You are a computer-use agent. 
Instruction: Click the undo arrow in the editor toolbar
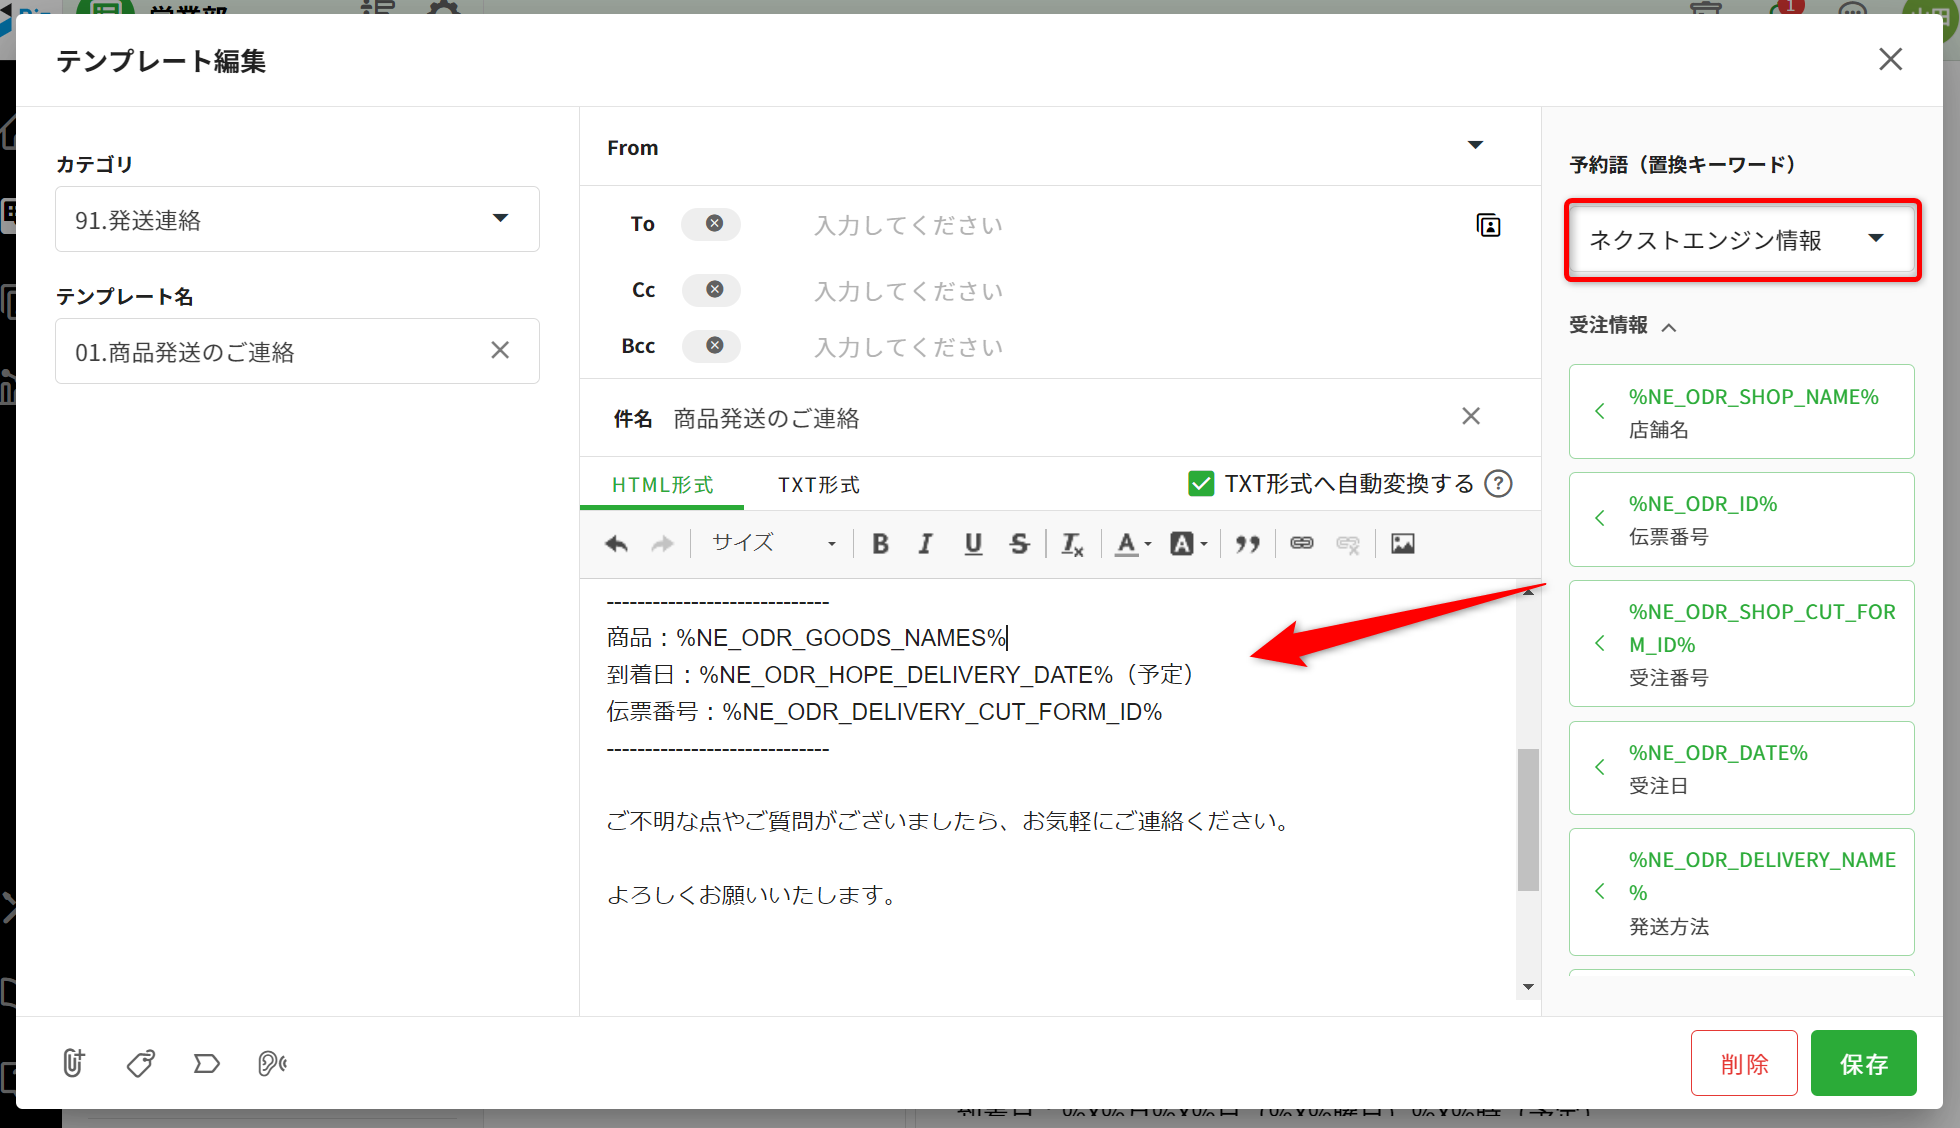[616, 543]
